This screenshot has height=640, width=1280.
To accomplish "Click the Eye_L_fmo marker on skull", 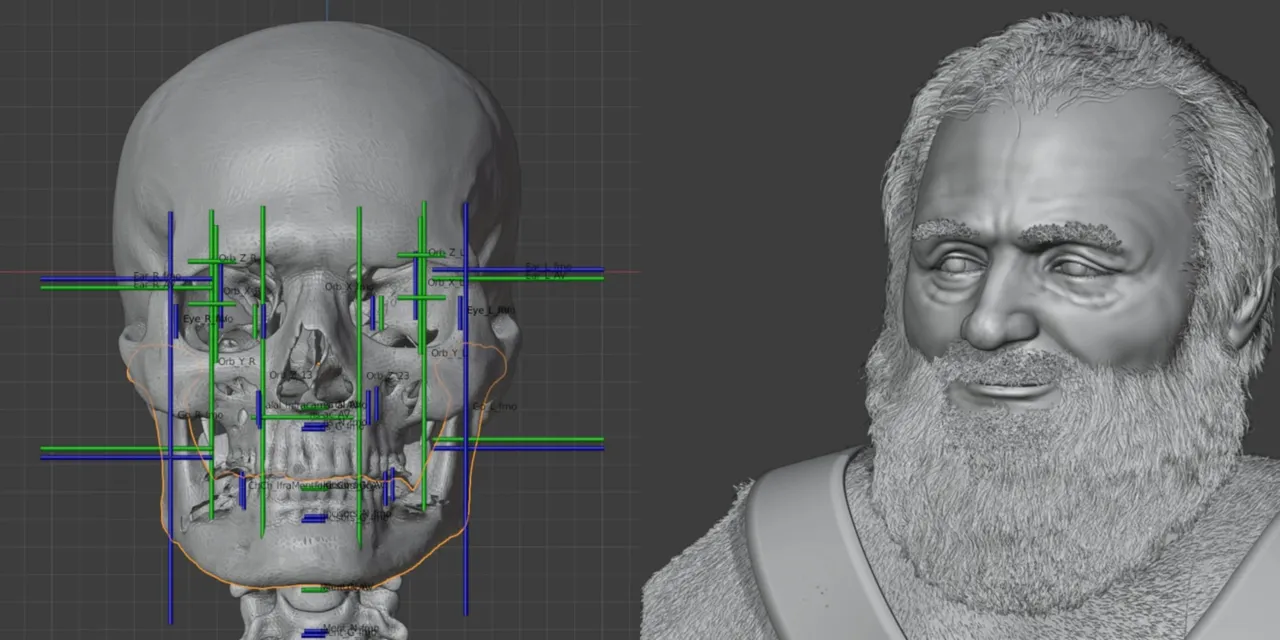I will pos(489,311).
